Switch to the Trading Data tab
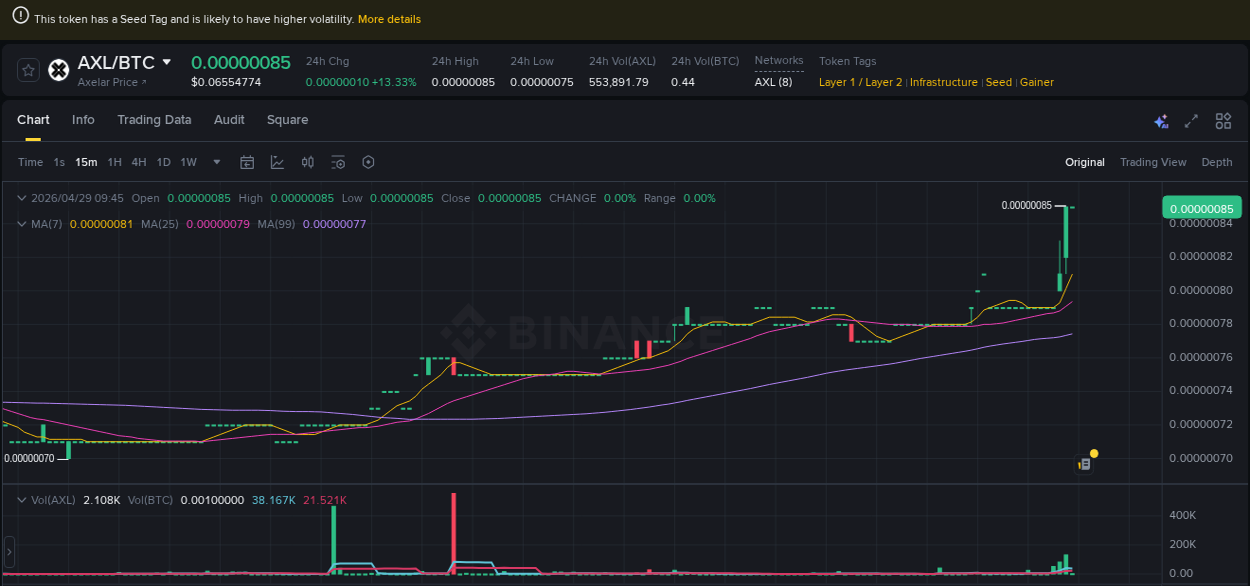 point(154,120)
